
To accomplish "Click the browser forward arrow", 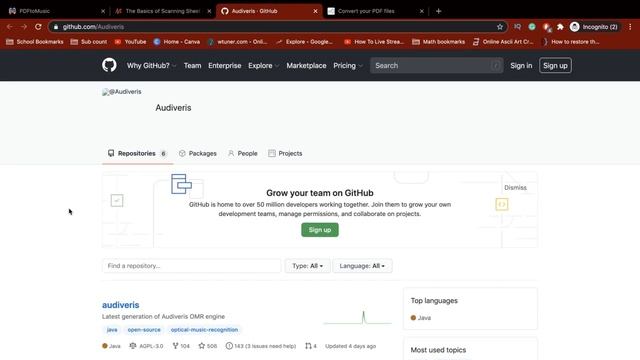I will point(24,27).
